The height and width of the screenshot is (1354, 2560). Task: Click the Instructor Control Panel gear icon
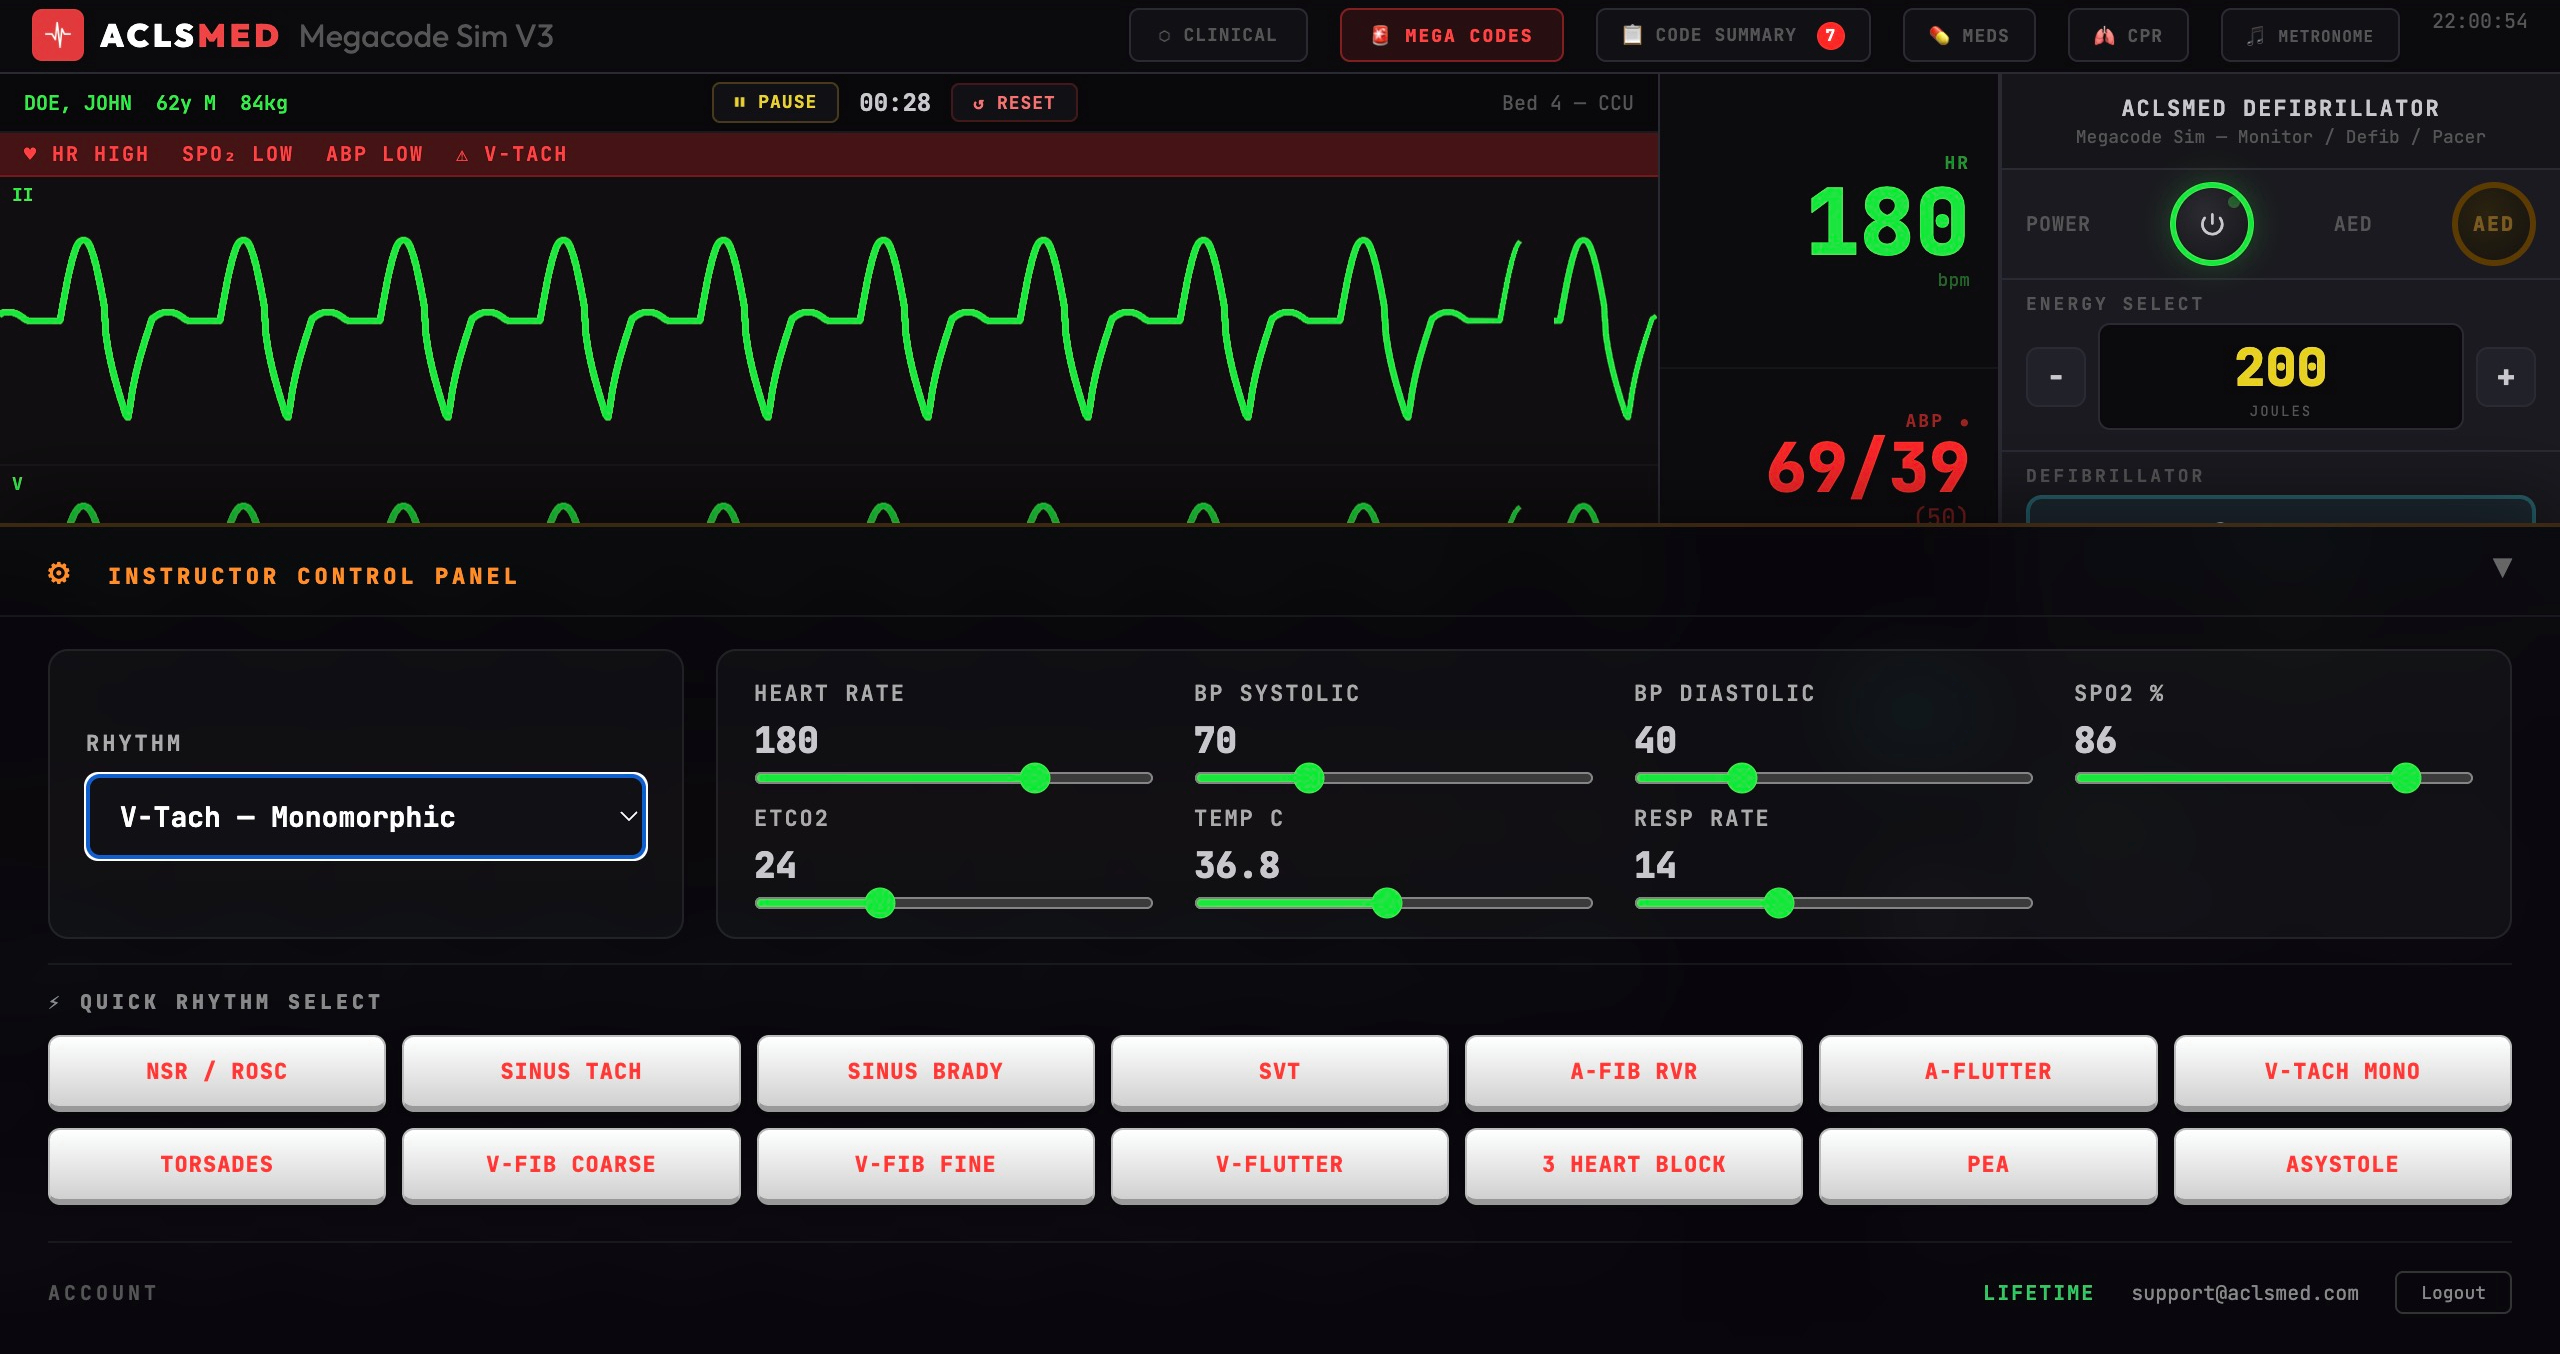coord(58,573)
